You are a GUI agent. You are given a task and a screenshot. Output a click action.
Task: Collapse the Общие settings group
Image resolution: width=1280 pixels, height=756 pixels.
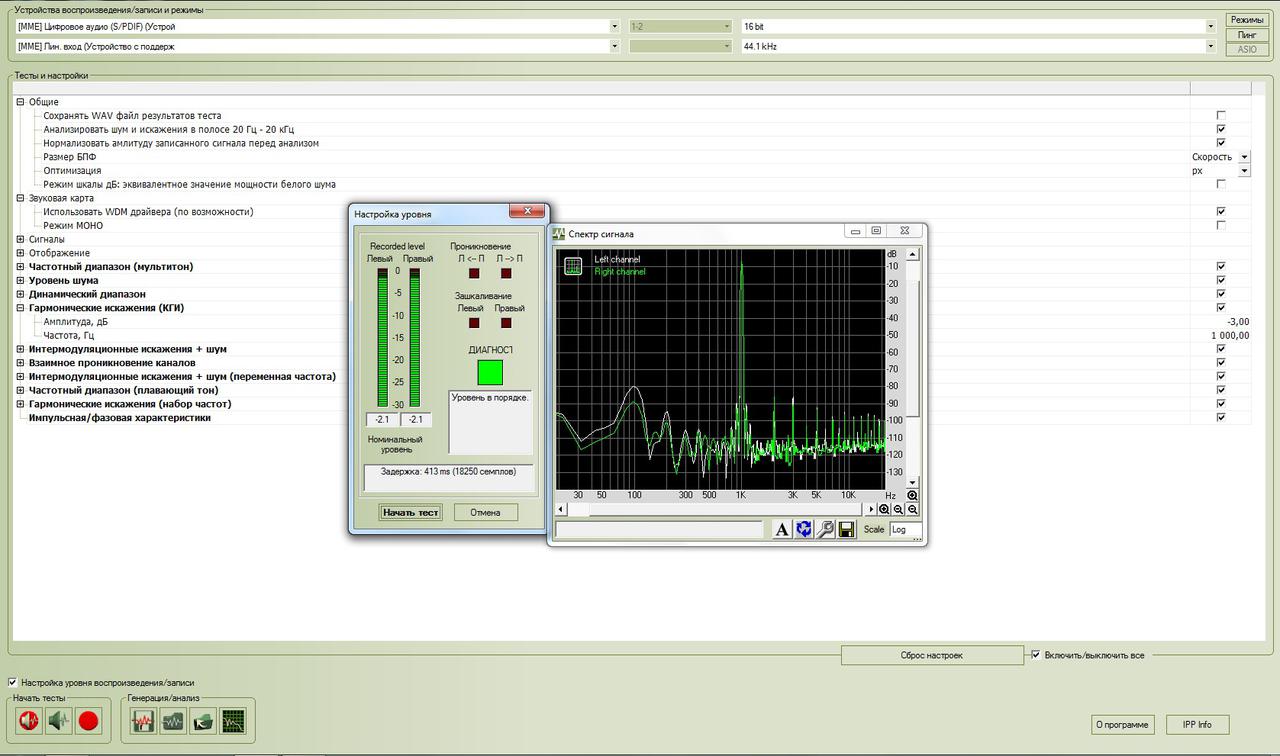click(x=20, y=102)
